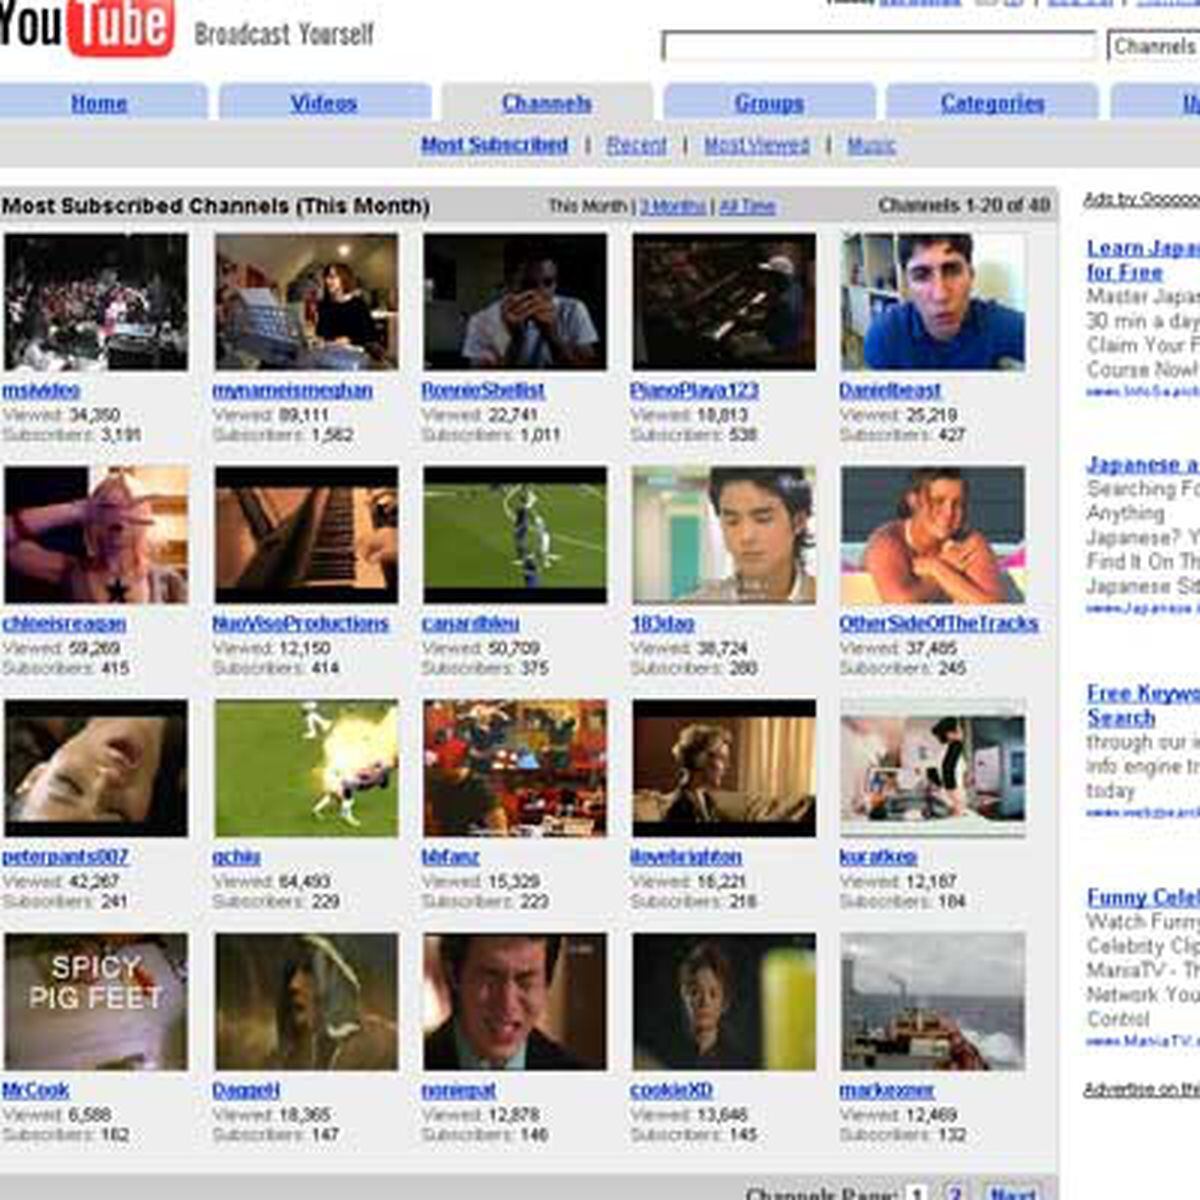
Task: Switch to the Groups tab
Action: coord(767,103)
